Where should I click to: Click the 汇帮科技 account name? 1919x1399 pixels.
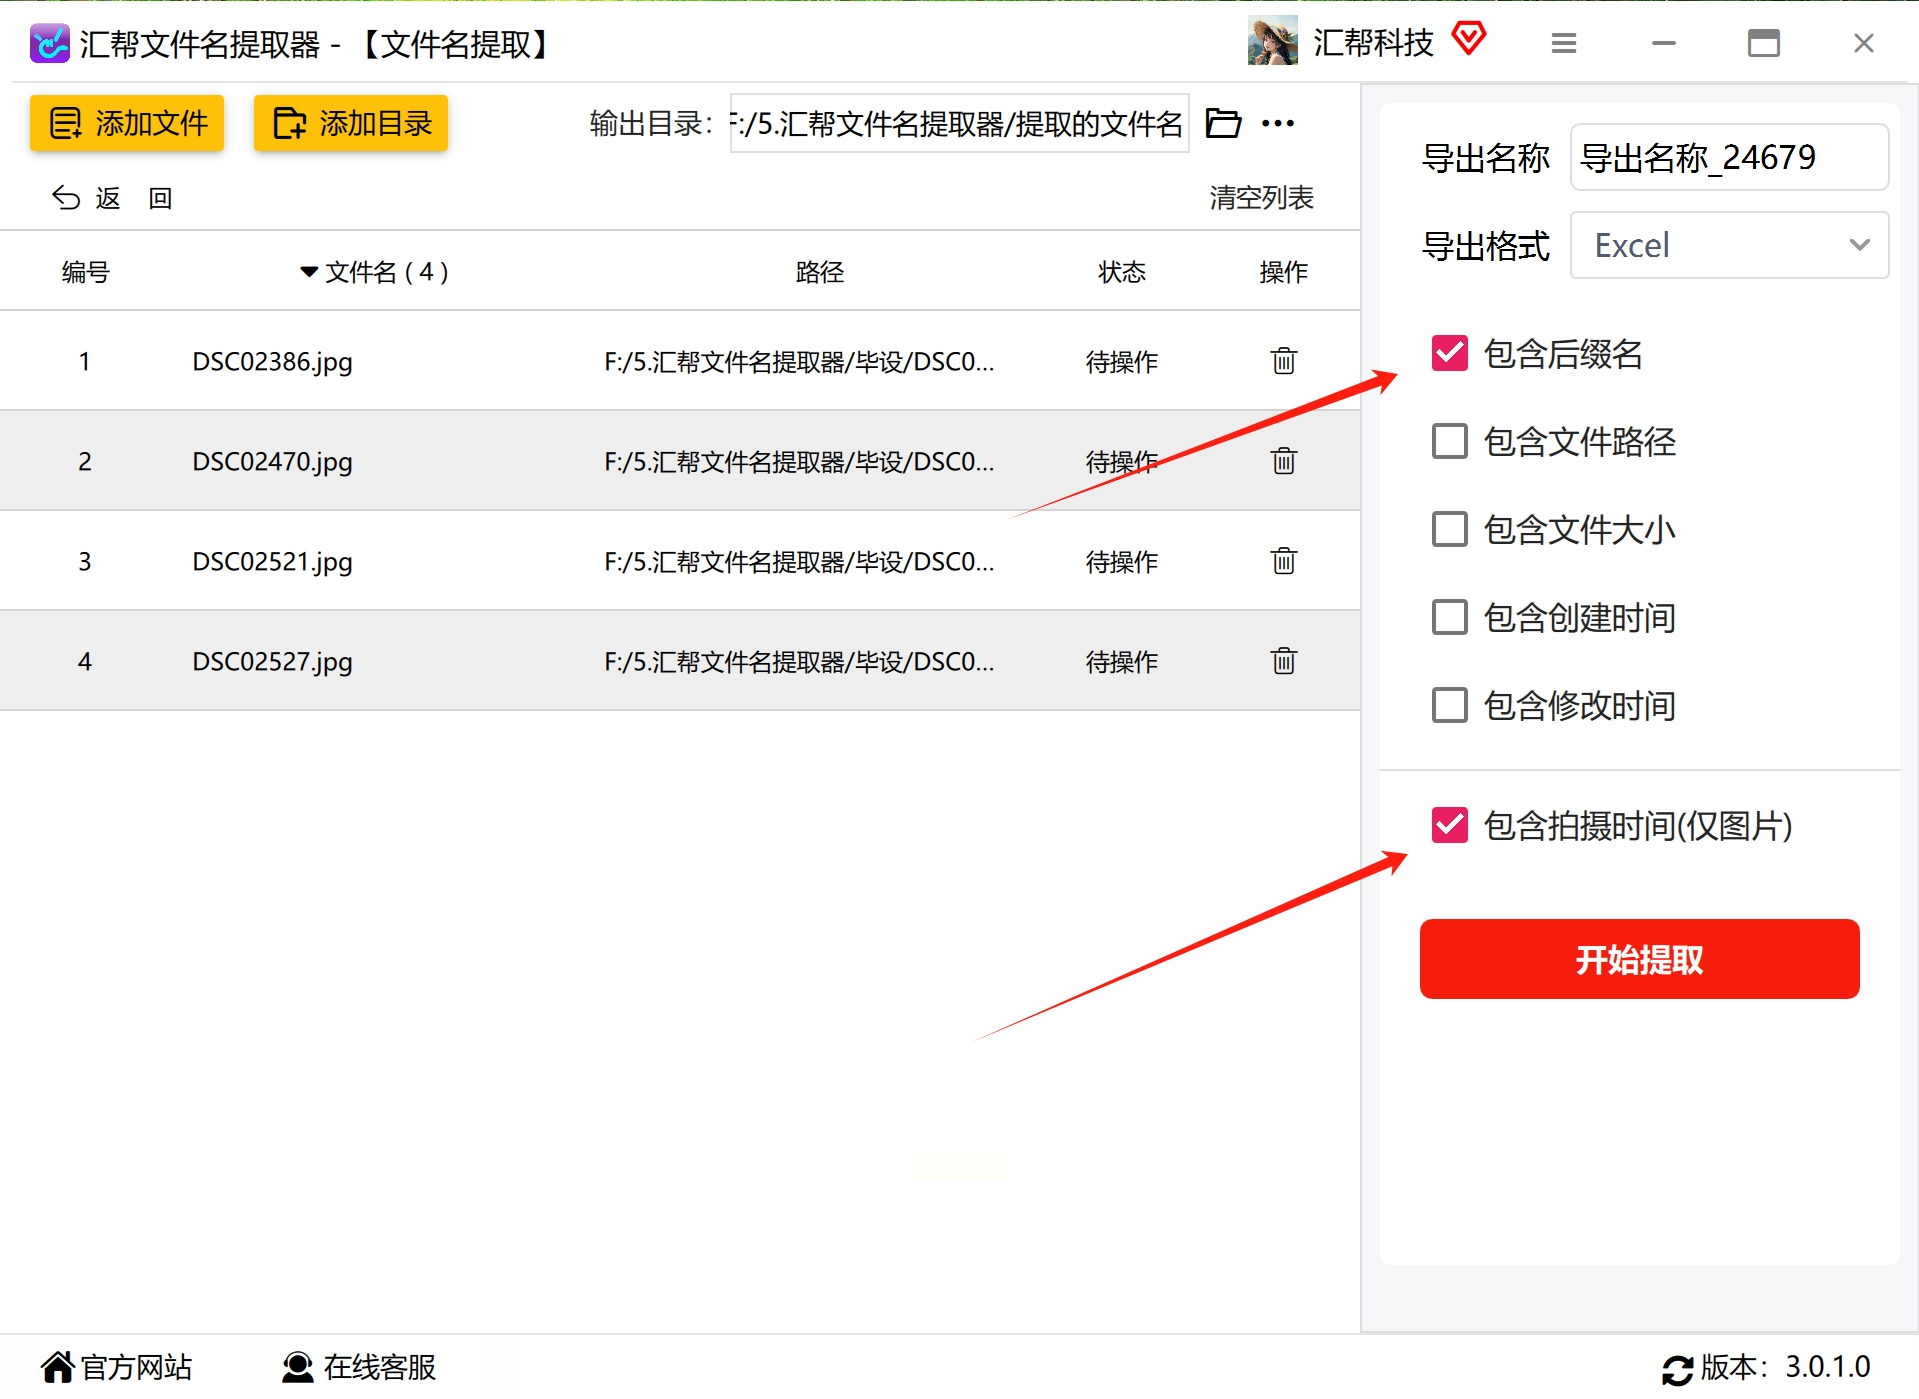pos(1373,42)
